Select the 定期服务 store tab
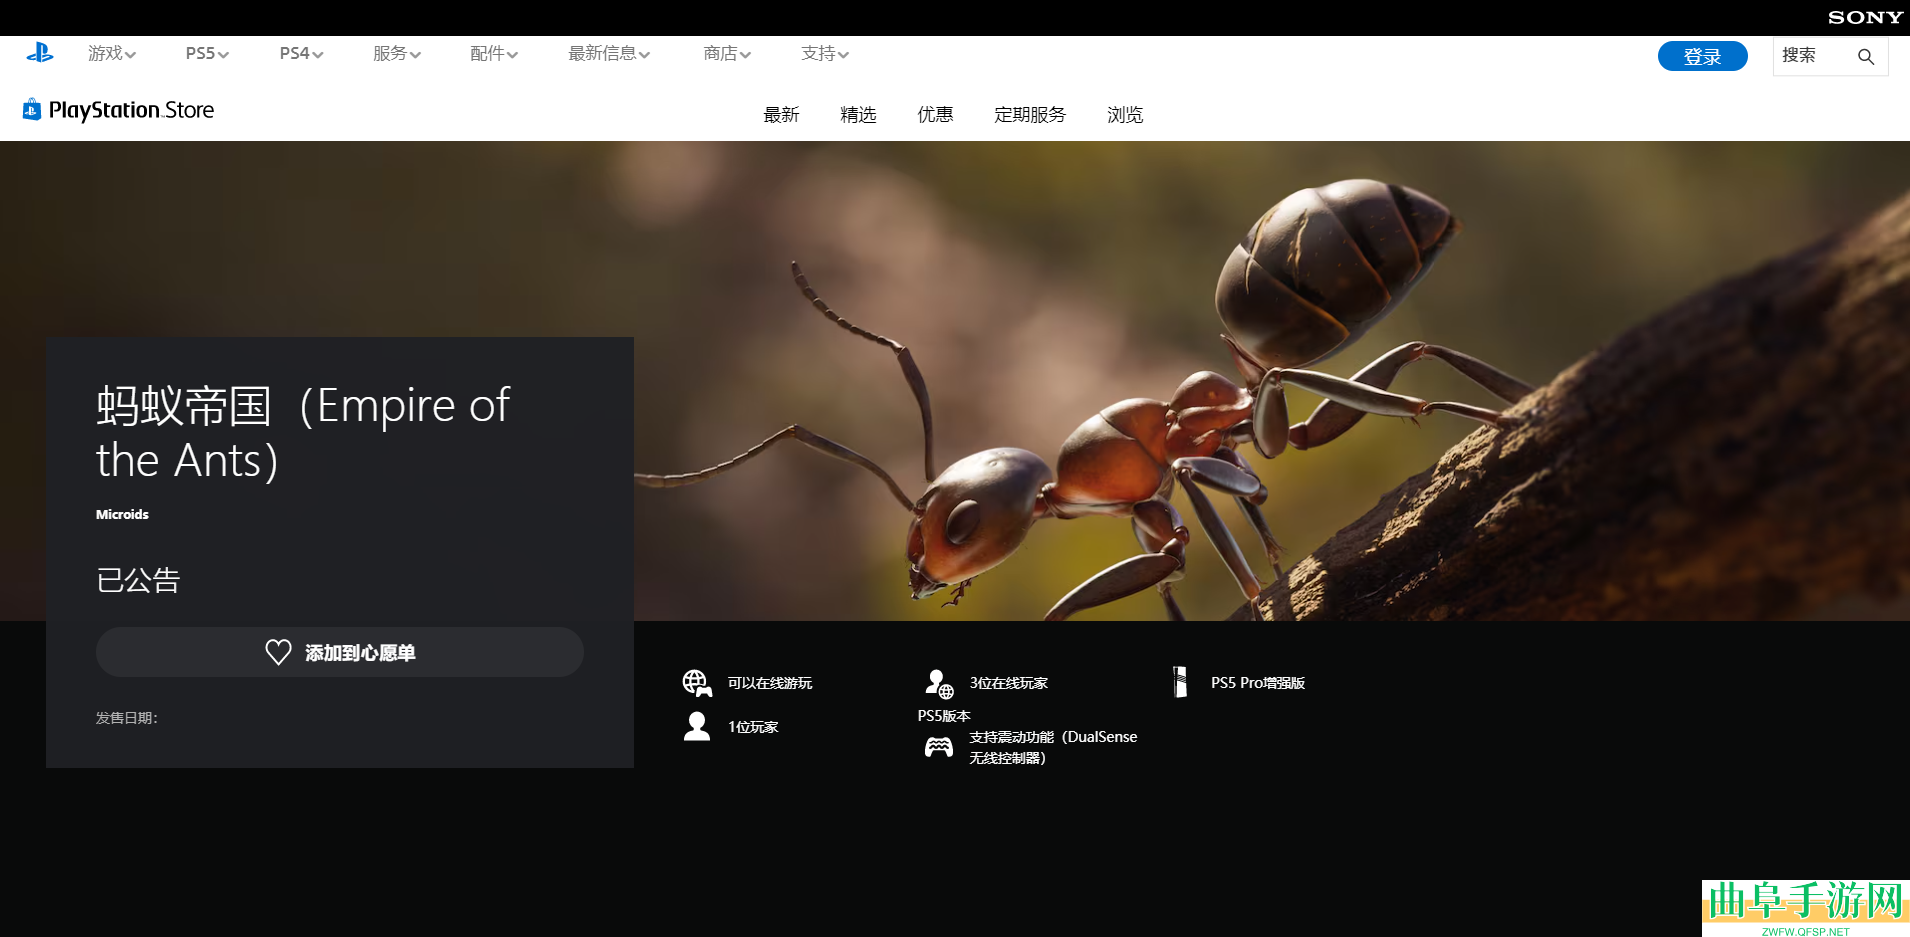Screen dimensions: 1910x937 pyautogui.click(x=1030, y=115)
